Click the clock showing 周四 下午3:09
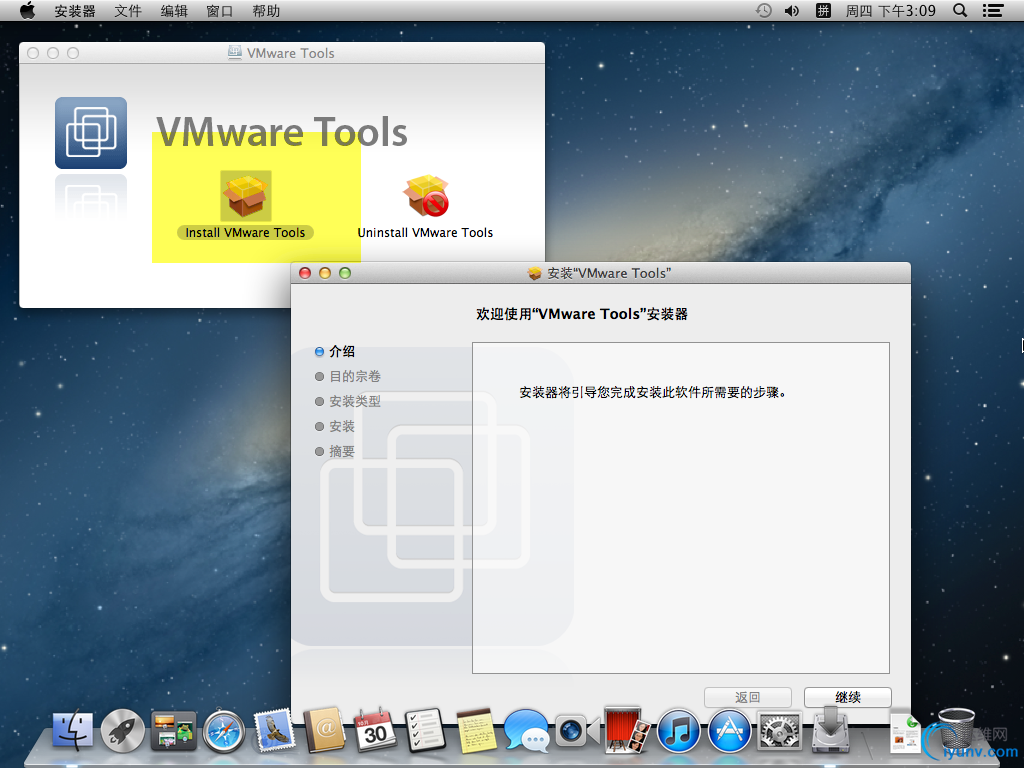The width and height of the screenshot is (1024, 768). [891, 11]
